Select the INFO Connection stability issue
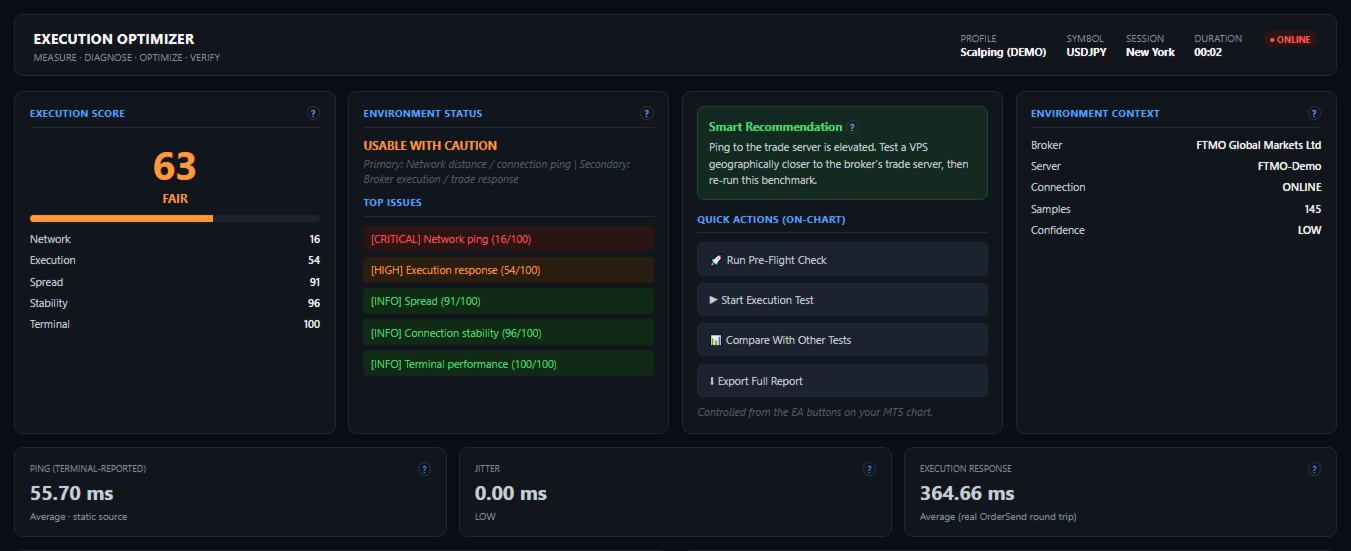The width and height of the screenshot is (1351, 551). (x=508, y=333)
